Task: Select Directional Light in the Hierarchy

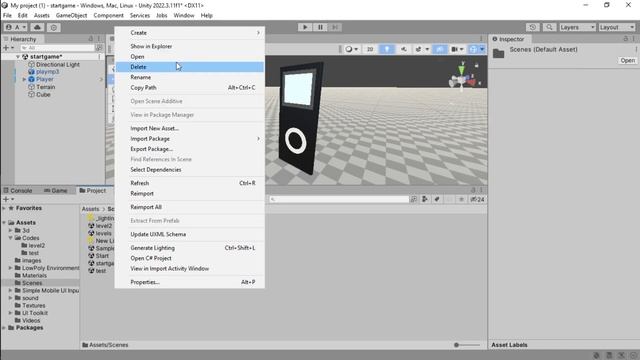Action: tap(58, 64)
